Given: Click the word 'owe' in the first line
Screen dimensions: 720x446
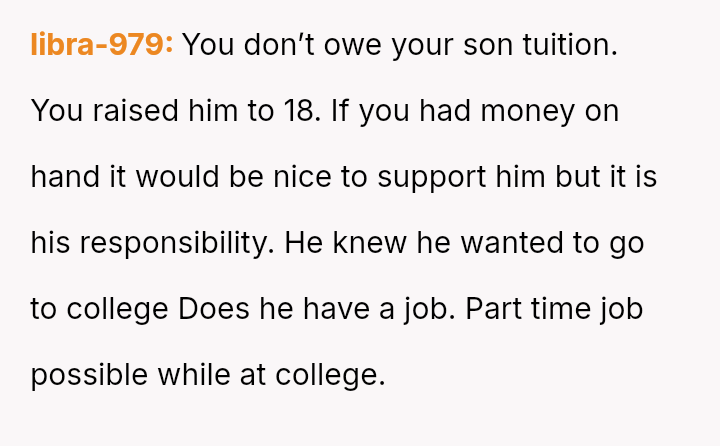Looking at the screenshot, I should (353, 45).
